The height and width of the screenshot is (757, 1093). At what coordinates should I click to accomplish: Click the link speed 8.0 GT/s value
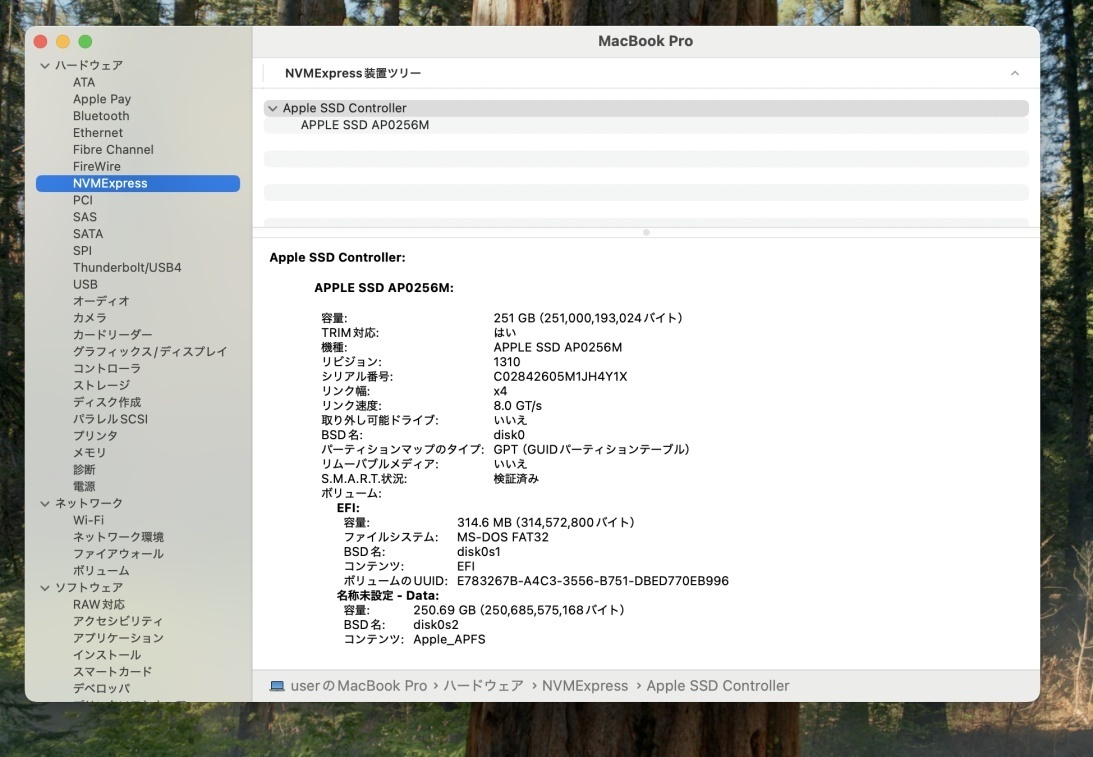coord(517,406)
